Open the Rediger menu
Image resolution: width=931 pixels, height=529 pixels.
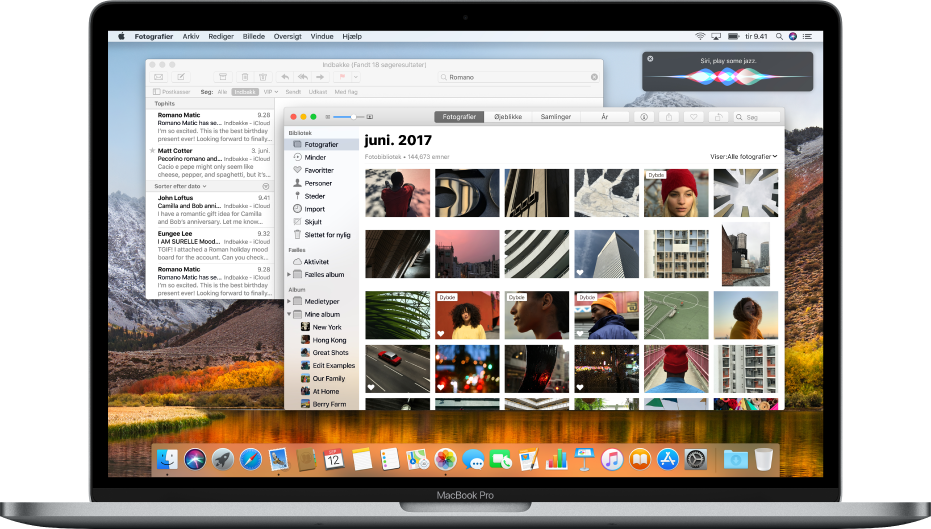click(x=221, y=36)
